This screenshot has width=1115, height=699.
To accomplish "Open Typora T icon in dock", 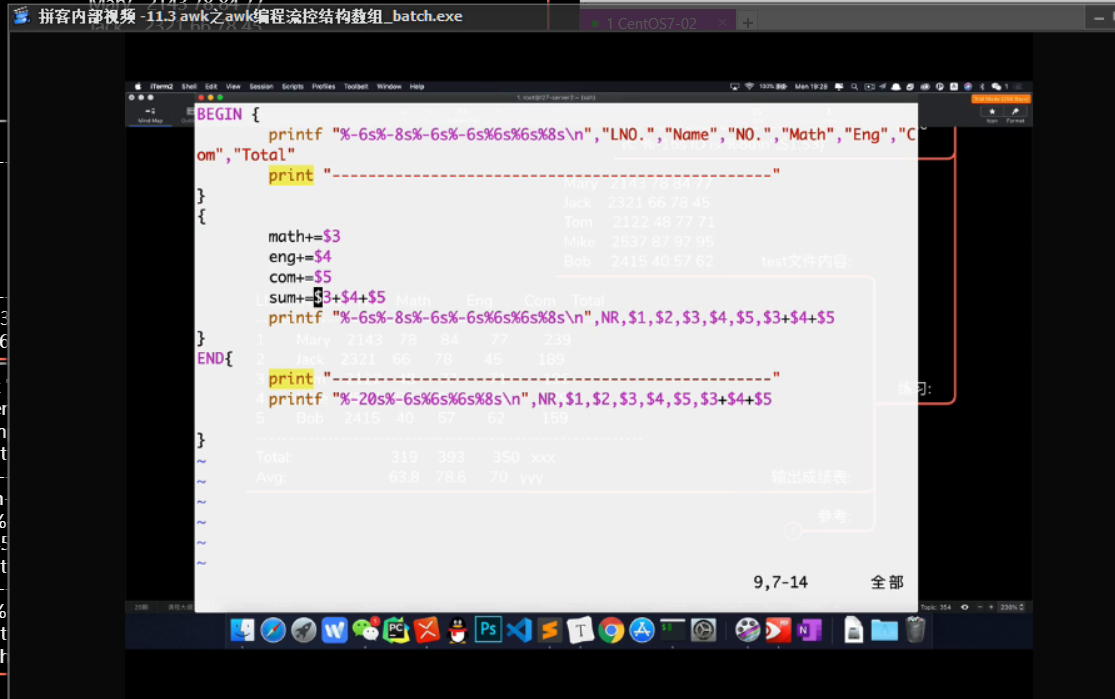I will pos(580,630).
